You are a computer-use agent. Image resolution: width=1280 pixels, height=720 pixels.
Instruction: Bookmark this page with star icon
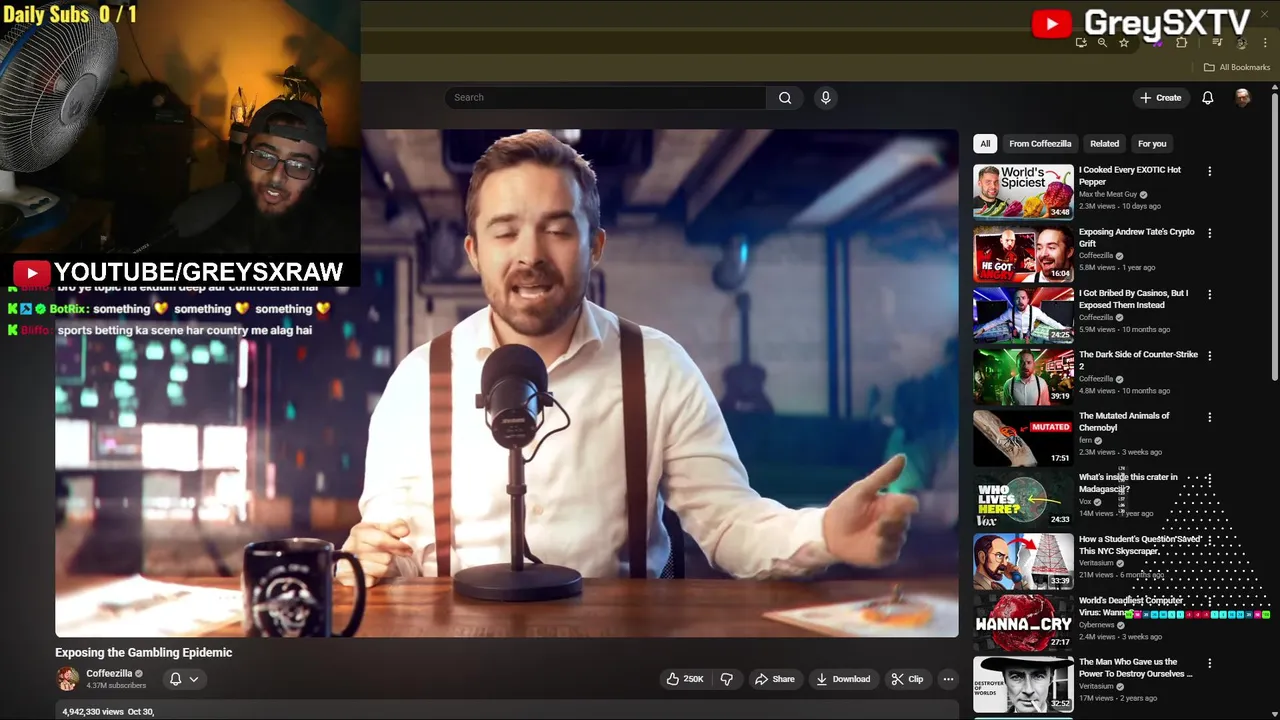tap(1124, 43)
